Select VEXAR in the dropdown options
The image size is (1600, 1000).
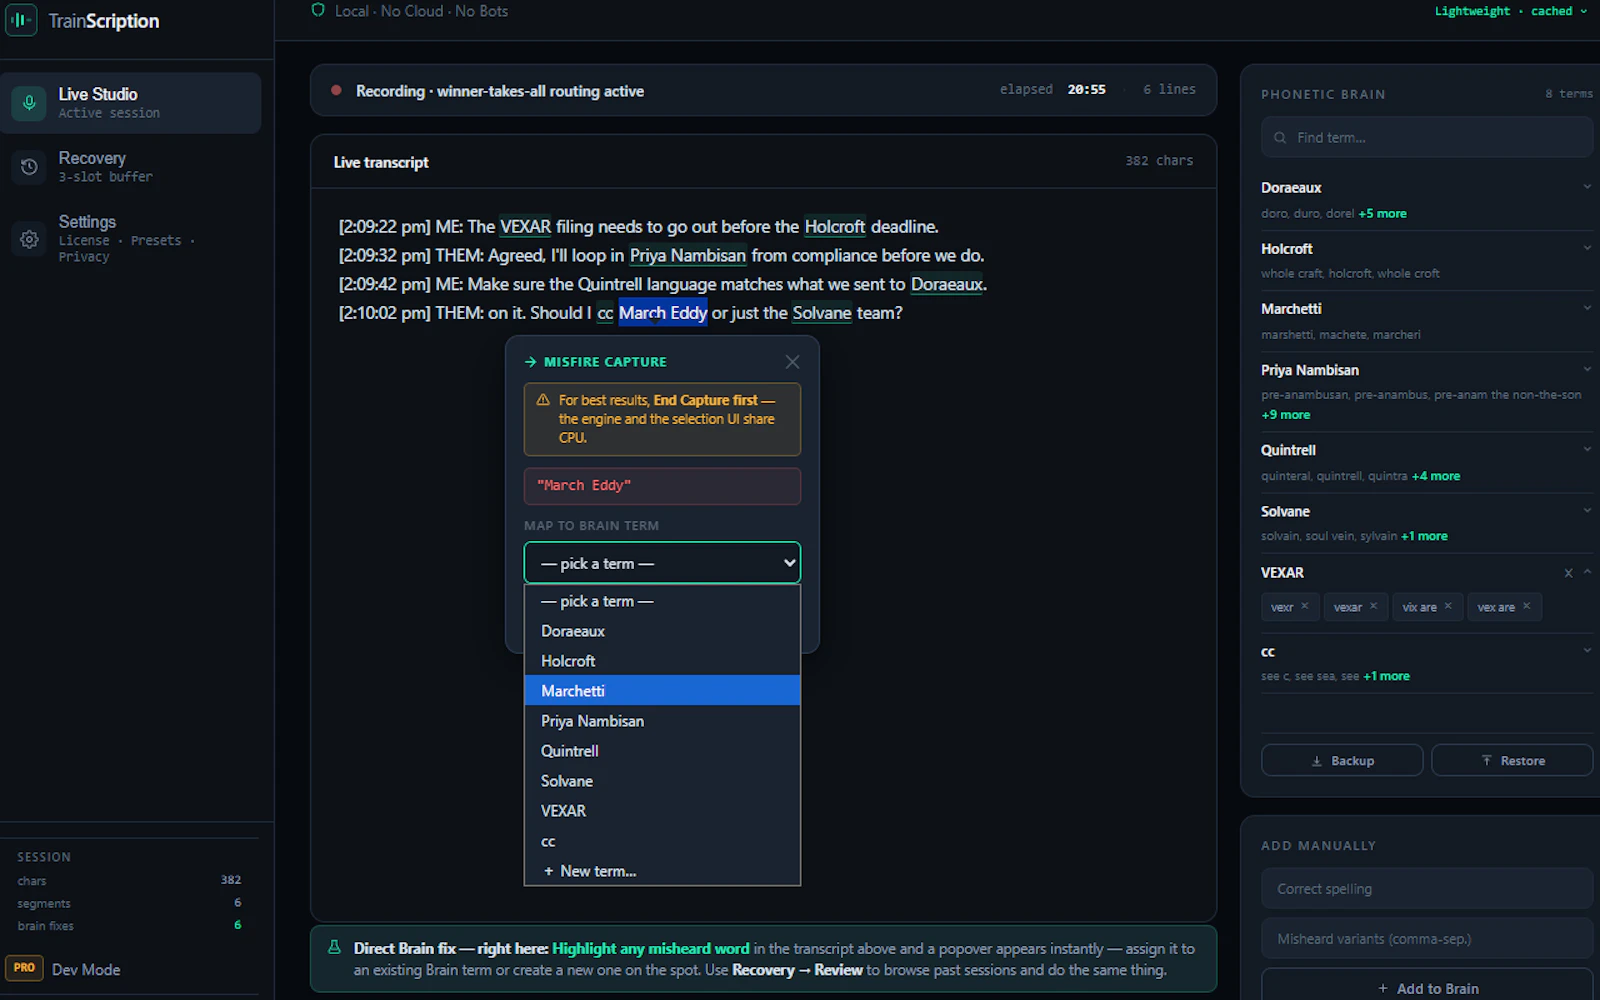[x=662, y=811]
